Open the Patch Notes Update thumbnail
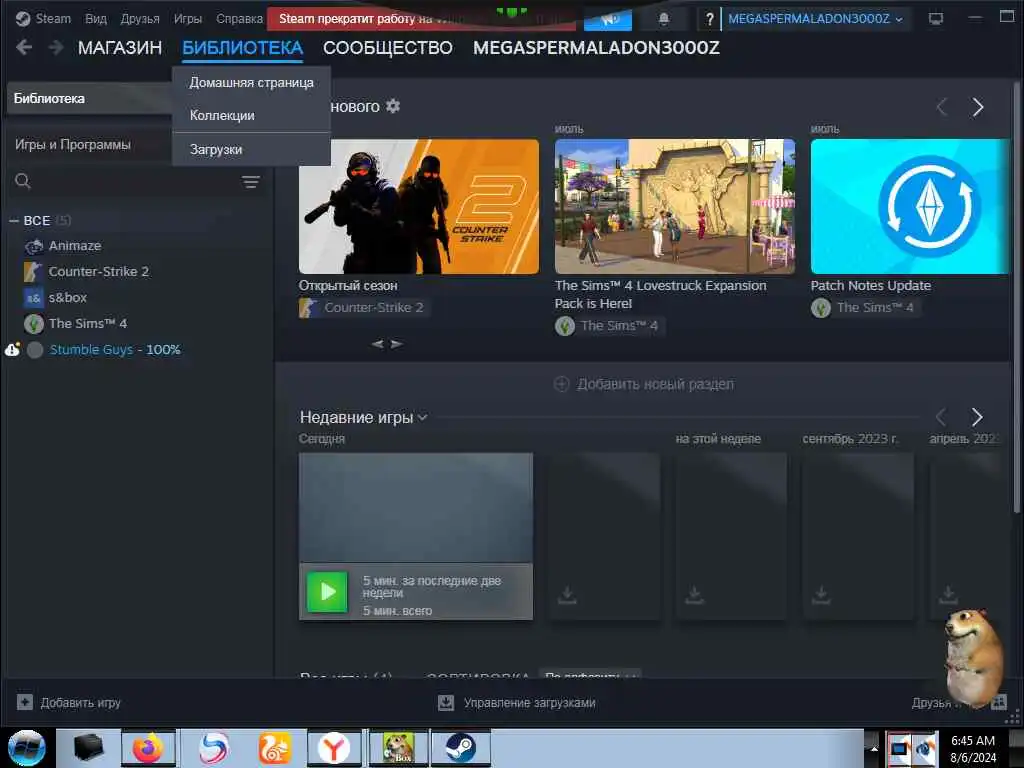Viewport: 1024px width, 768px height. (910, 206)
